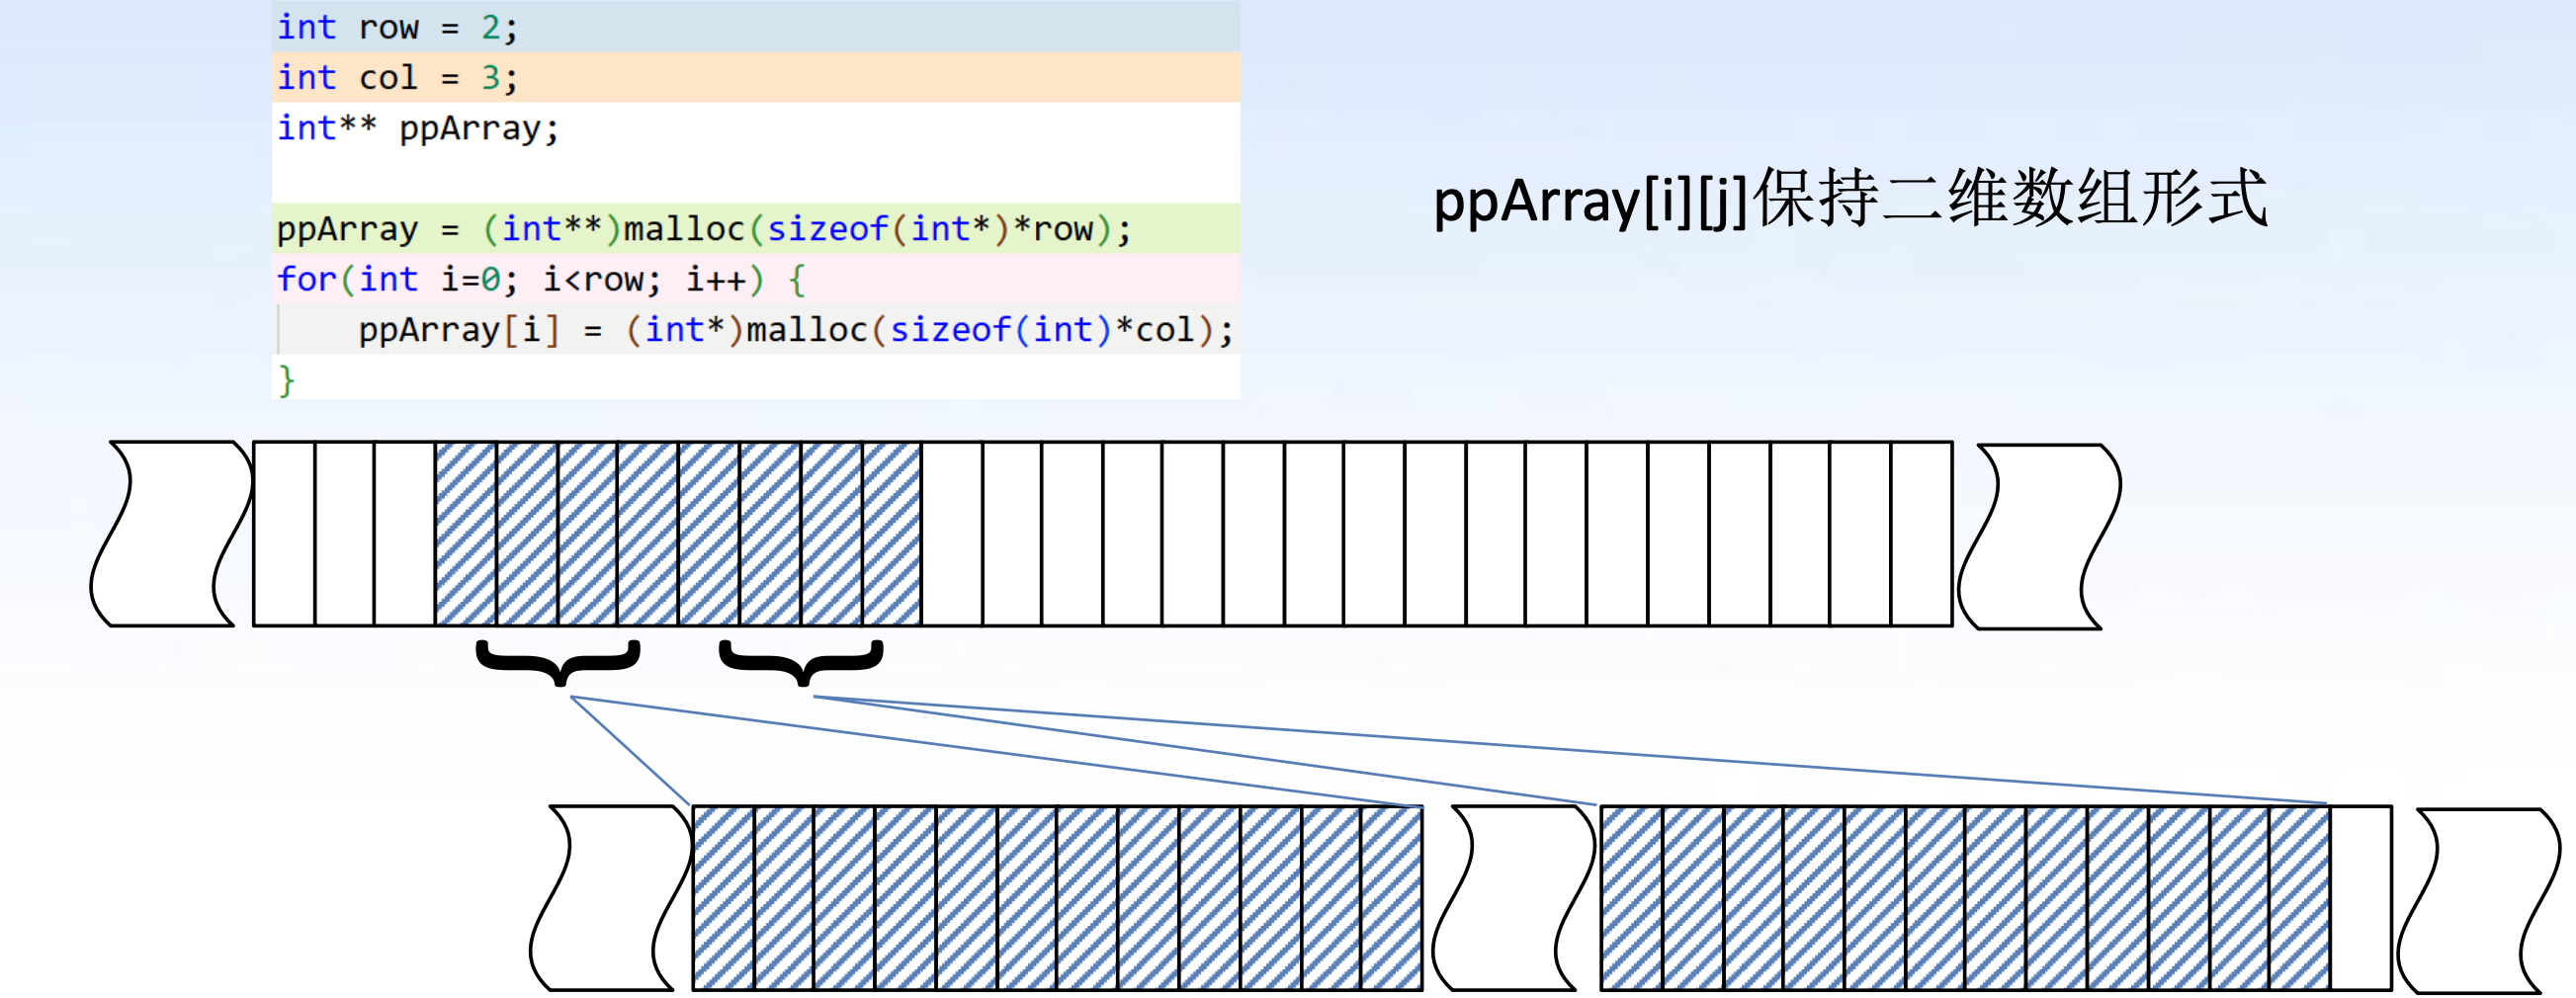Click the wavy break shape at bottom-left
Image resolution: width=2576 pixels, height=998 pixels.
click(610, 898)
